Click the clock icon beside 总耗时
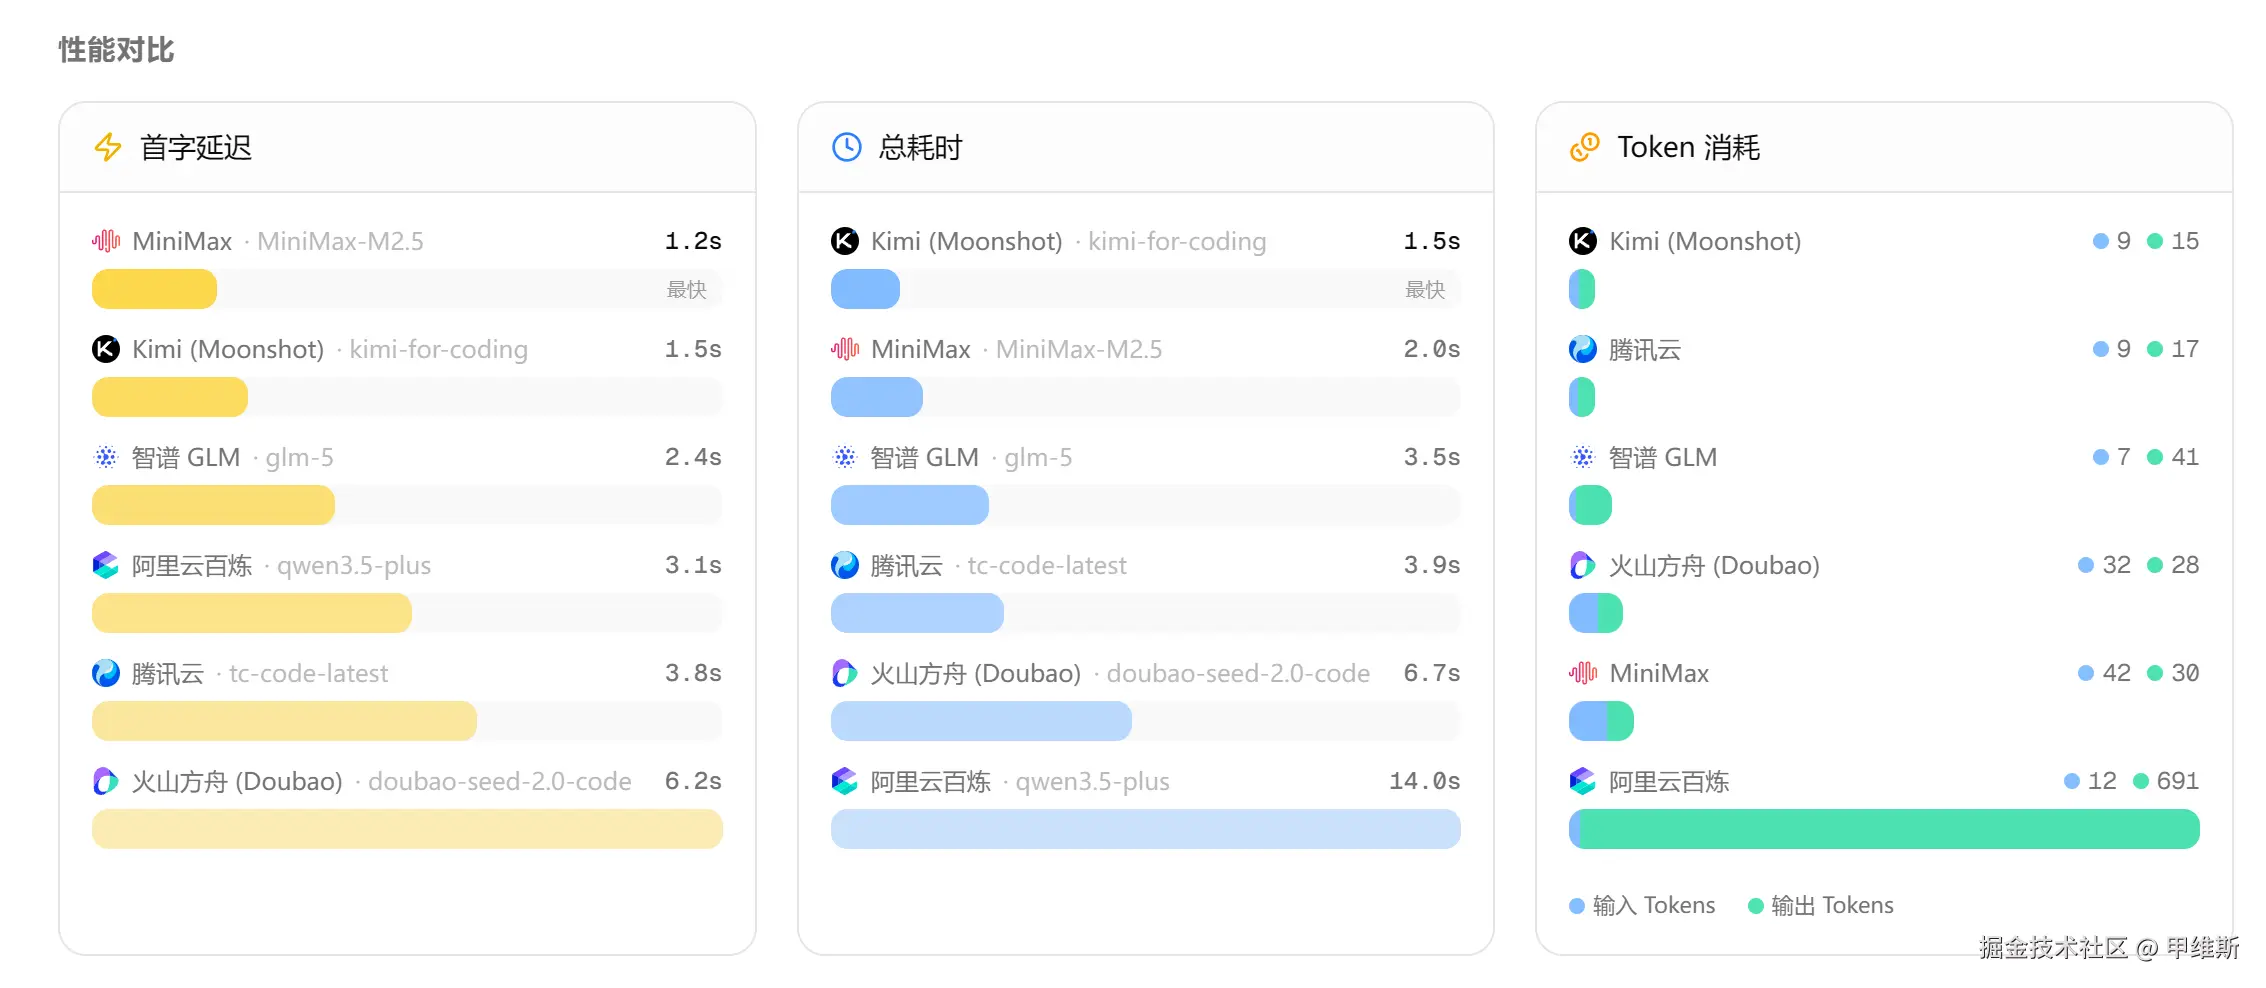Image resolution: width=2266 pixels, height=988 pixels. tap(846, 148)
